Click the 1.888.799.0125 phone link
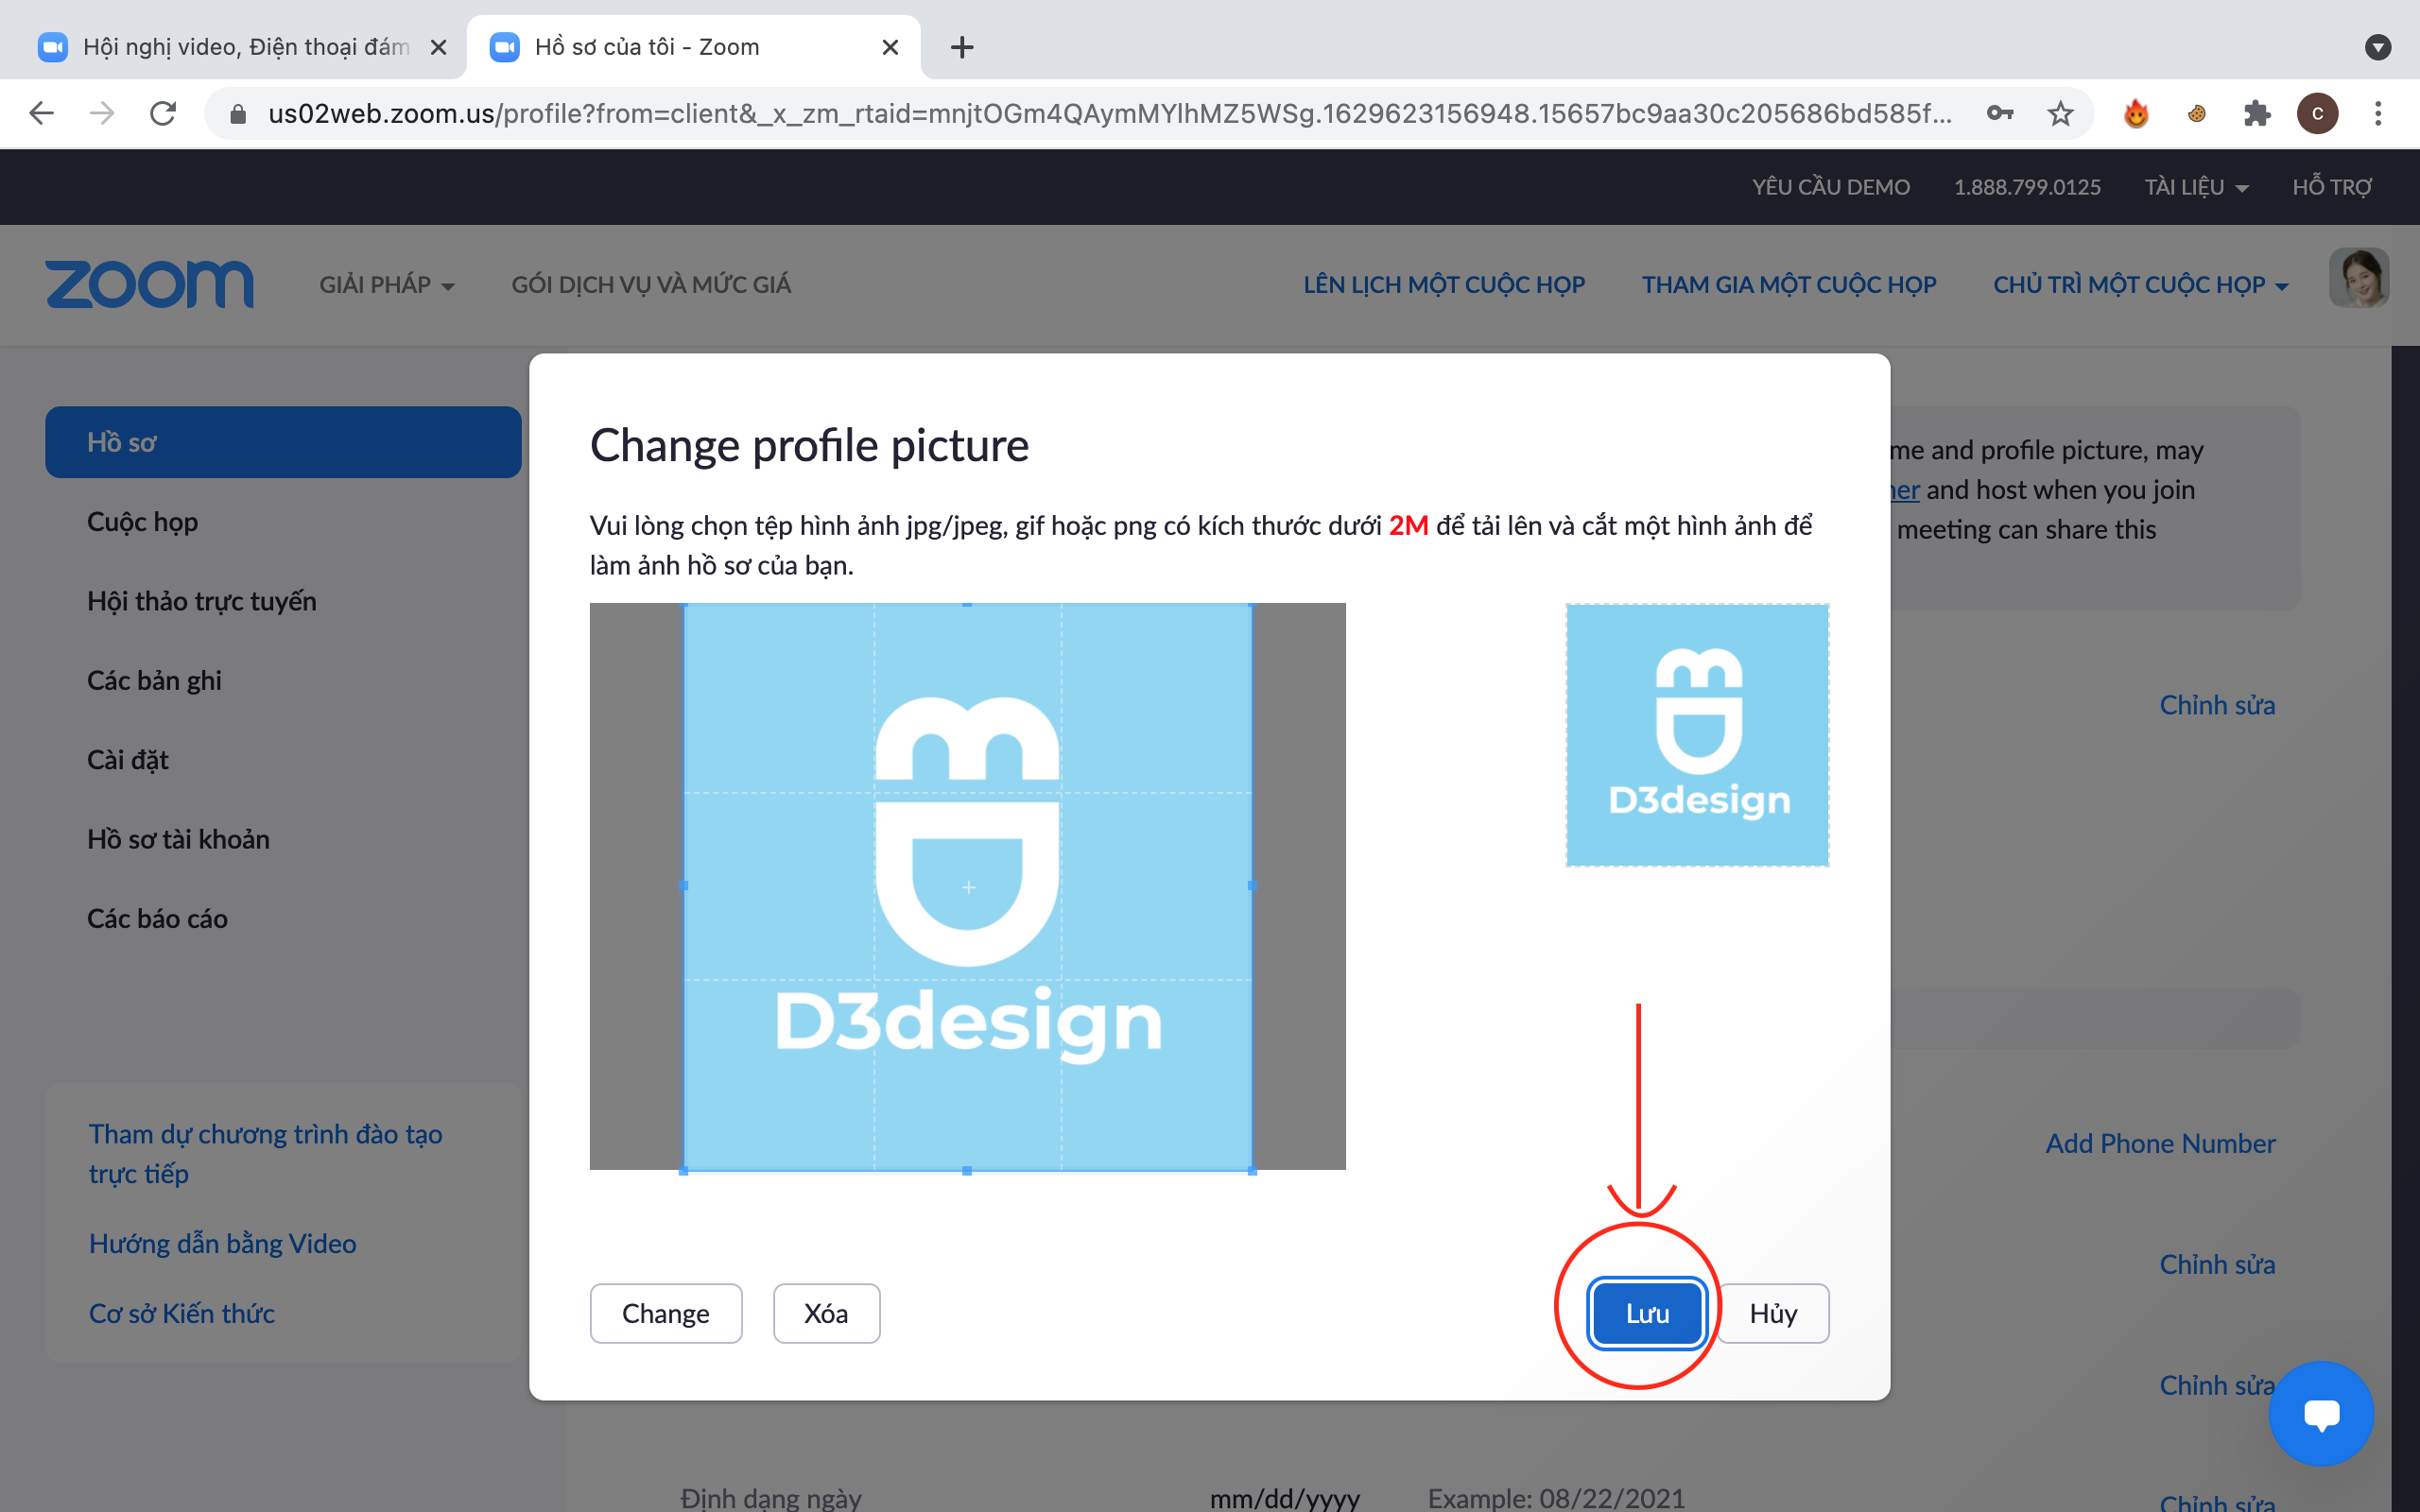 (x=2027, y=187)
